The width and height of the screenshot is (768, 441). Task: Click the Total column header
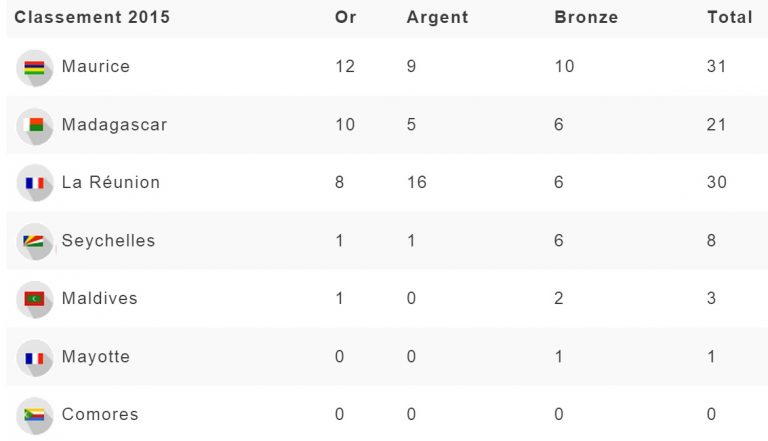tap(730, 17)
